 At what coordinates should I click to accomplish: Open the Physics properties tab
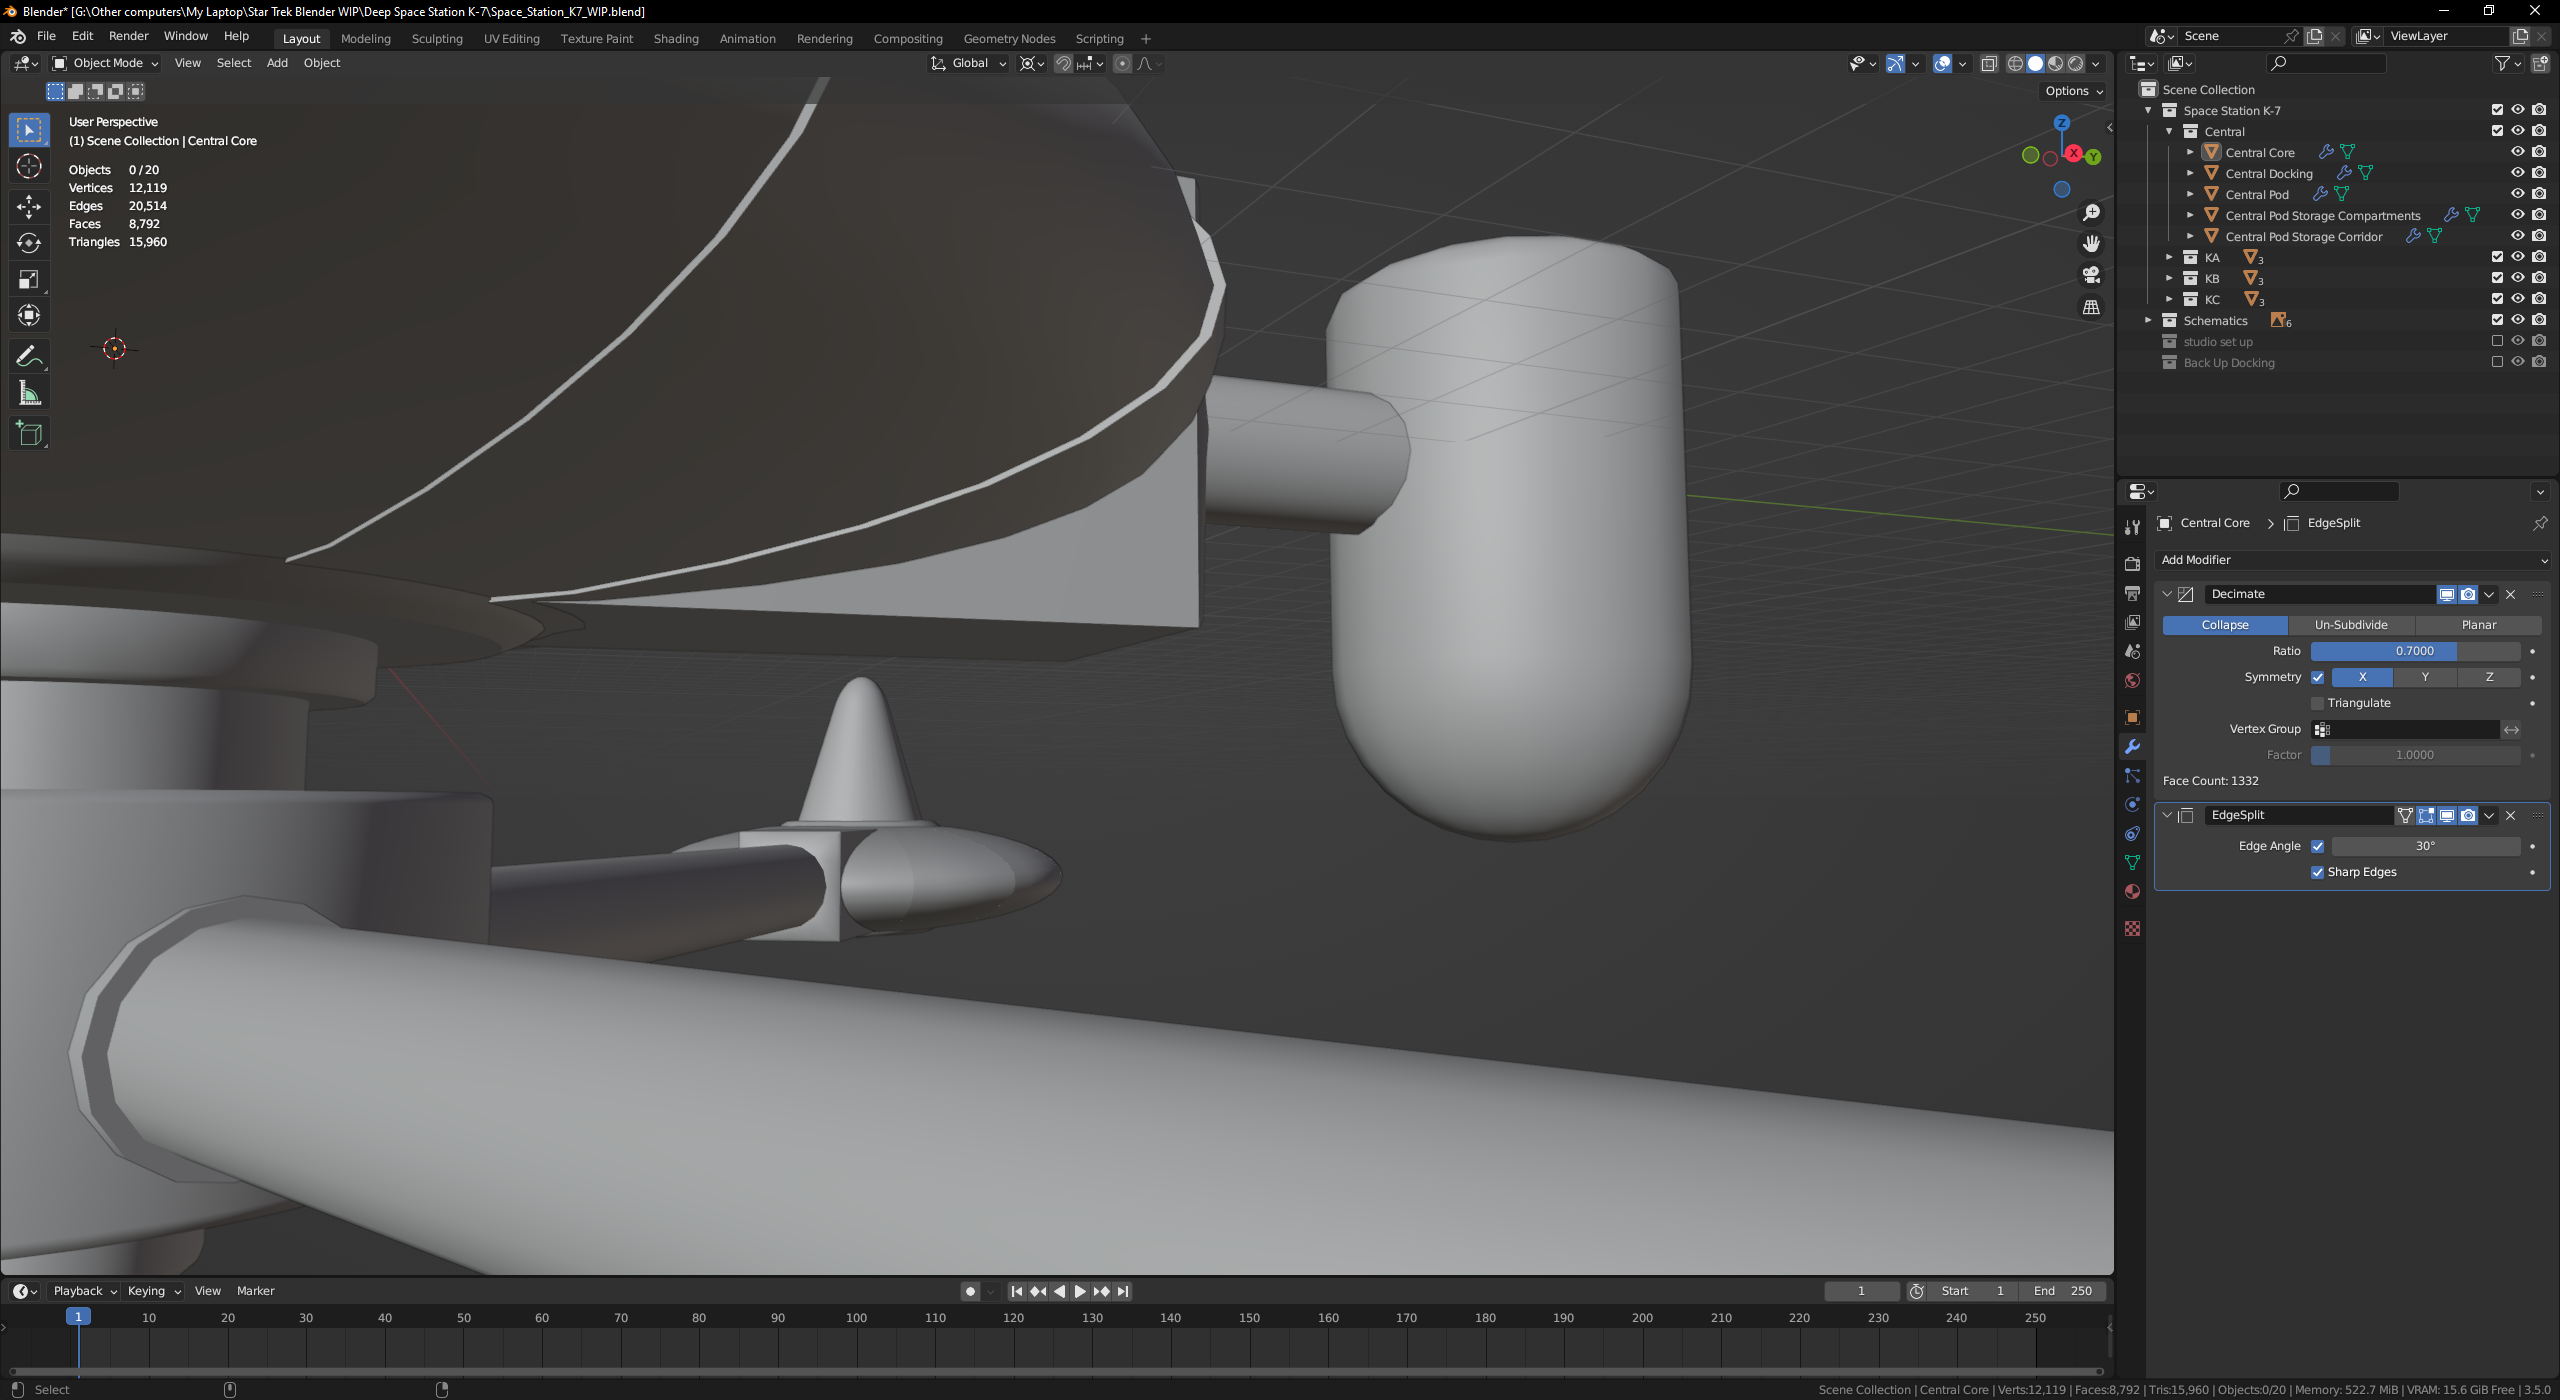tap(2132, 804)
